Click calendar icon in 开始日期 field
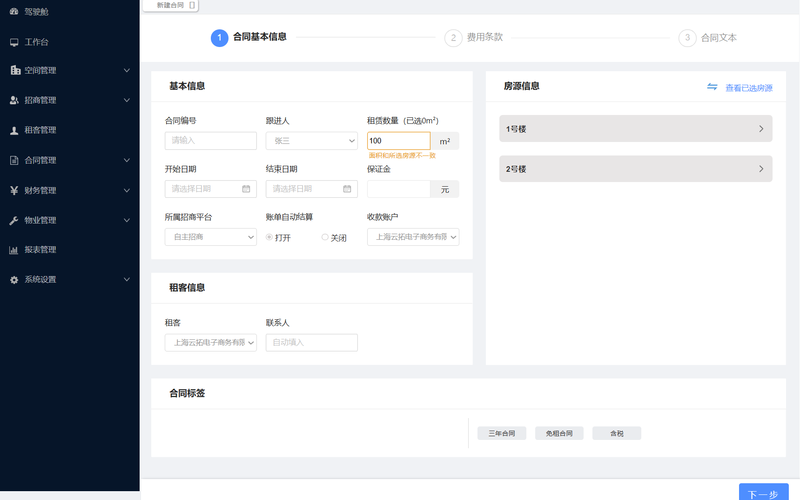Screen dimensions: 800x500 [x=246, y=189]
